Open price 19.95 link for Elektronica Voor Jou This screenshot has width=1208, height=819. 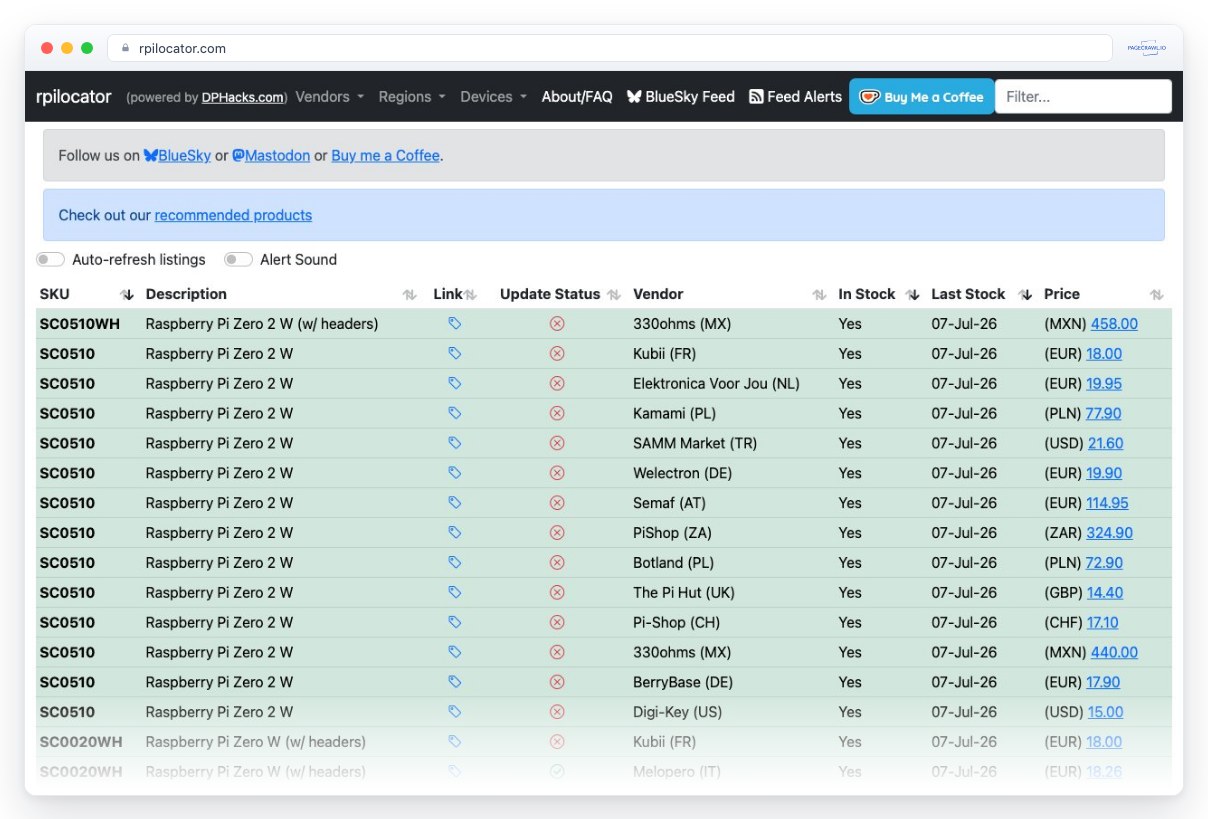click(1104, 384)
